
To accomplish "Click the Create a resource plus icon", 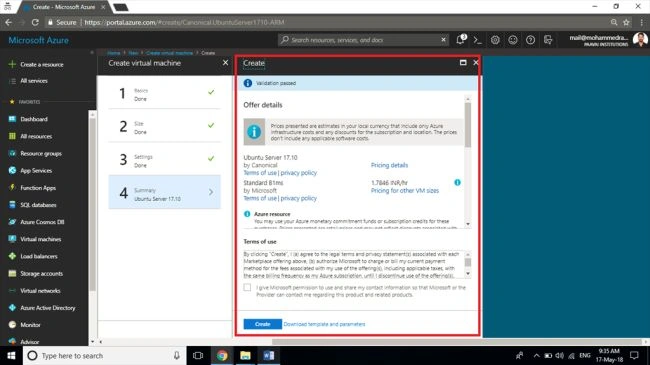I will coord(12,64).
